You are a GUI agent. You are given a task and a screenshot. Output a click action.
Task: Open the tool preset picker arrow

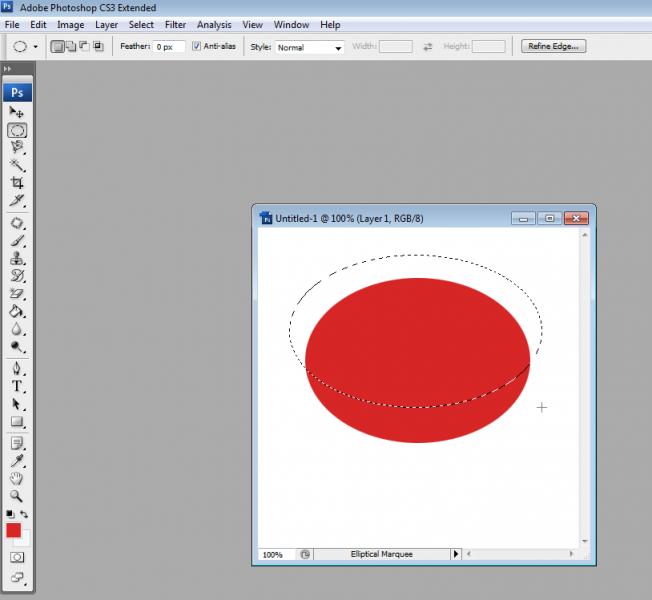[36, 47]
